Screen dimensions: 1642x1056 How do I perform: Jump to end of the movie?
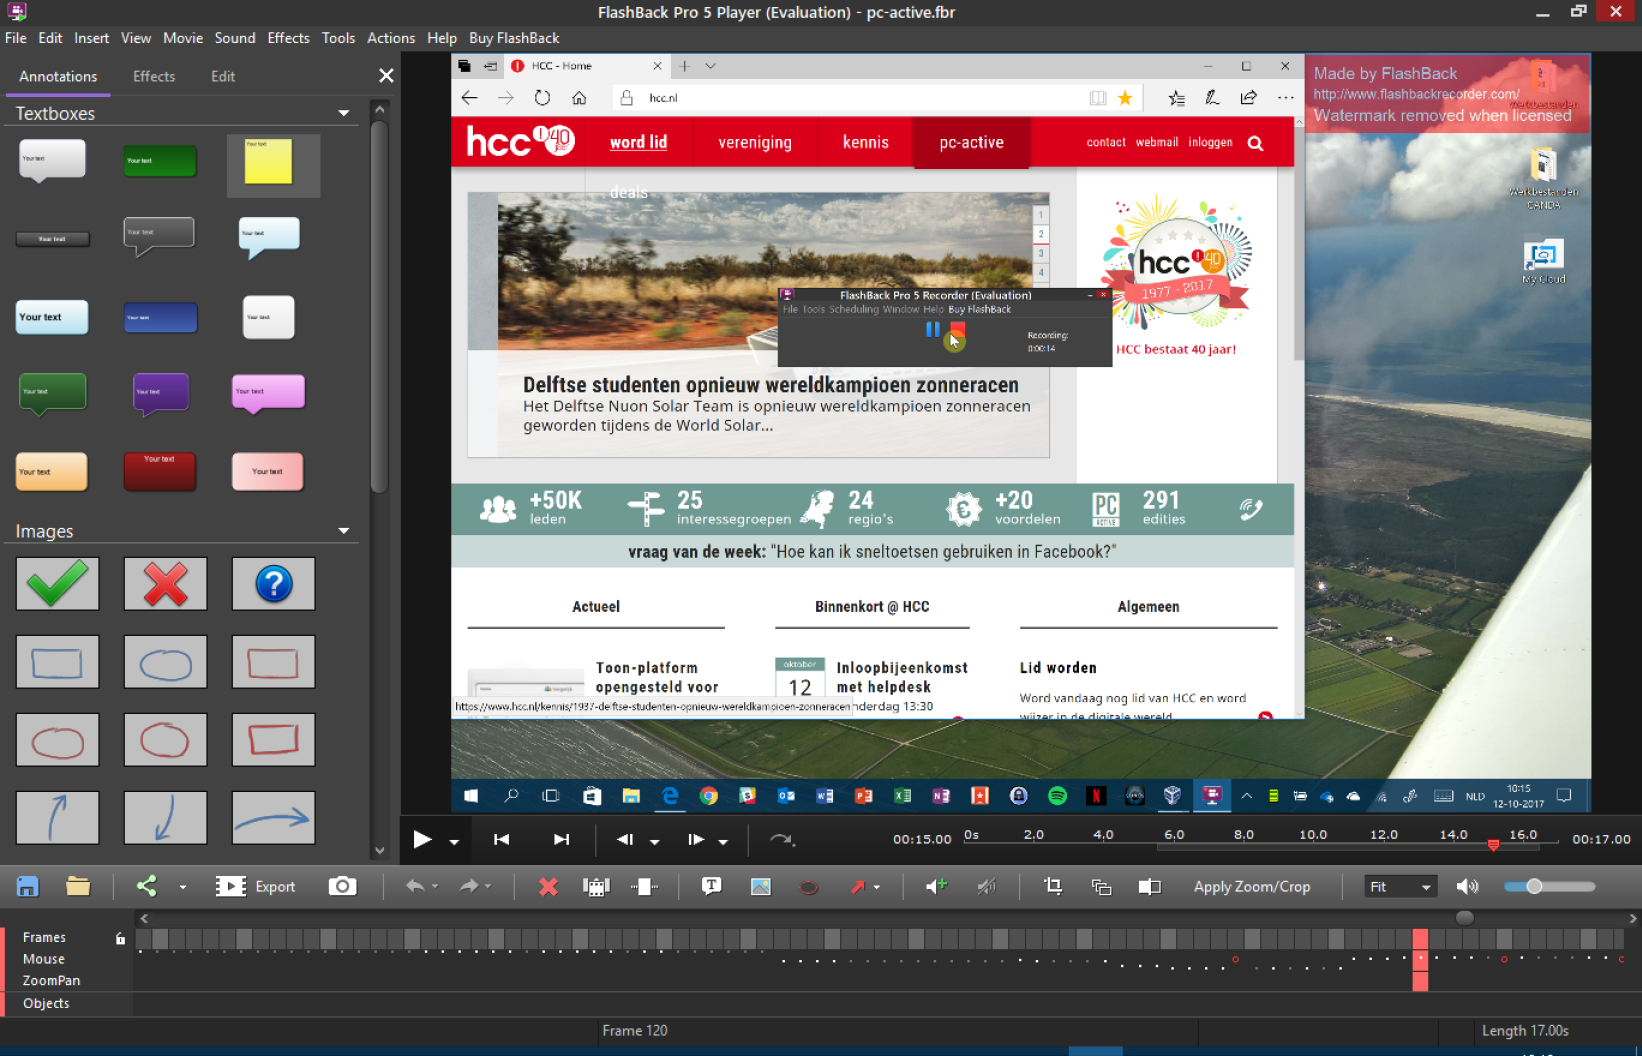(561, 839)
